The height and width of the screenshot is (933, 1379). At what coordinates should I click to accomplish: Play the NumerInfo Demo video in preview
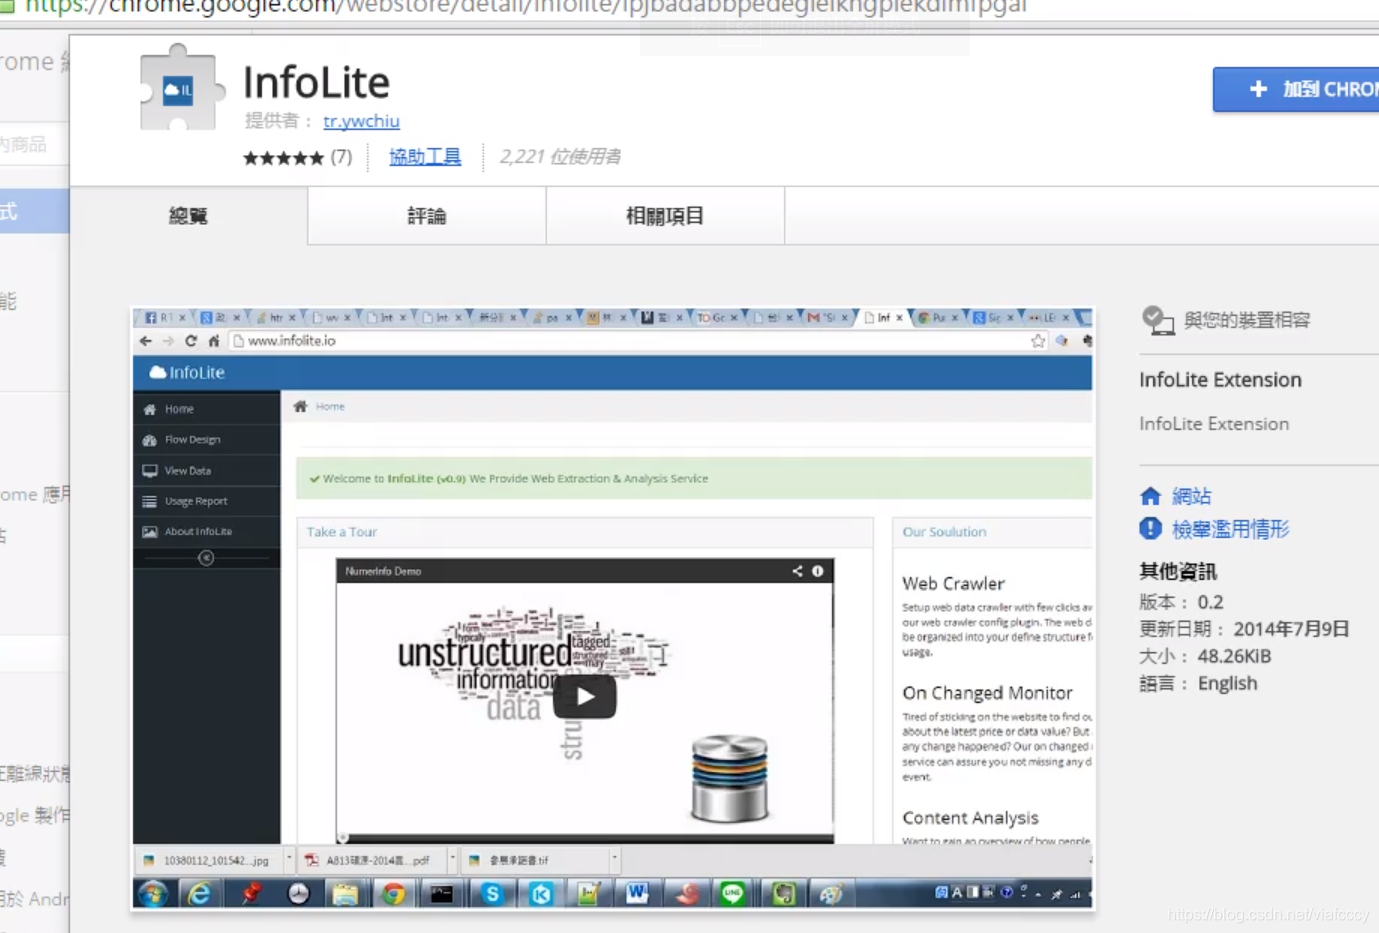[584, 697]
